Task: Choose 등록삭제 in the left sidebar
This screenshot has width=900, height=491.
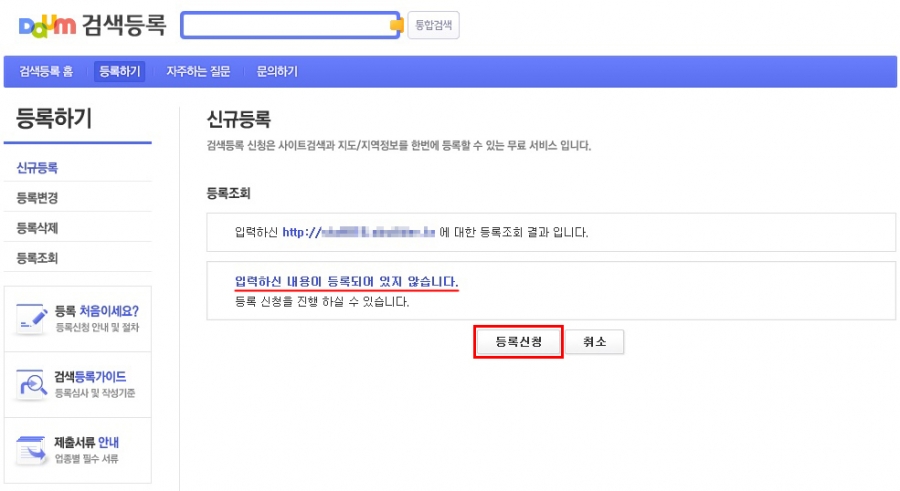Action: coord(38,228)
